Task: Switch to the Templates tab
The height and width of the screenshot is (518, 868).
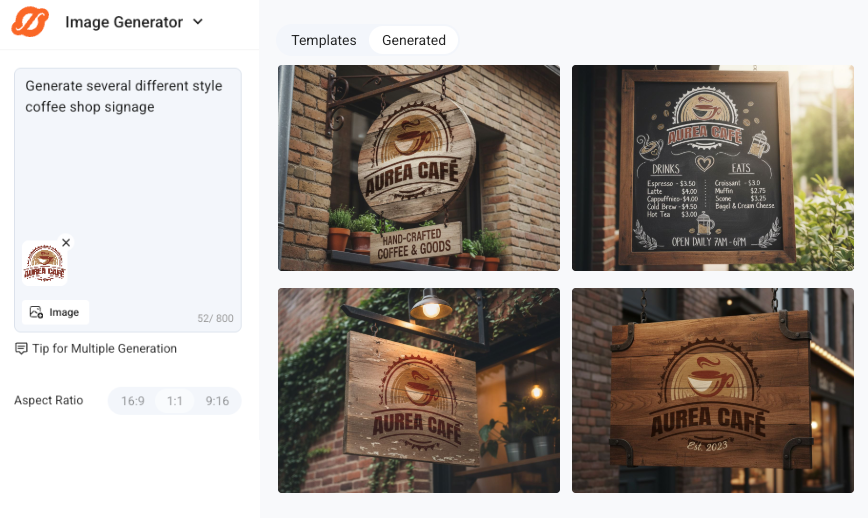Action: point(323,40)
